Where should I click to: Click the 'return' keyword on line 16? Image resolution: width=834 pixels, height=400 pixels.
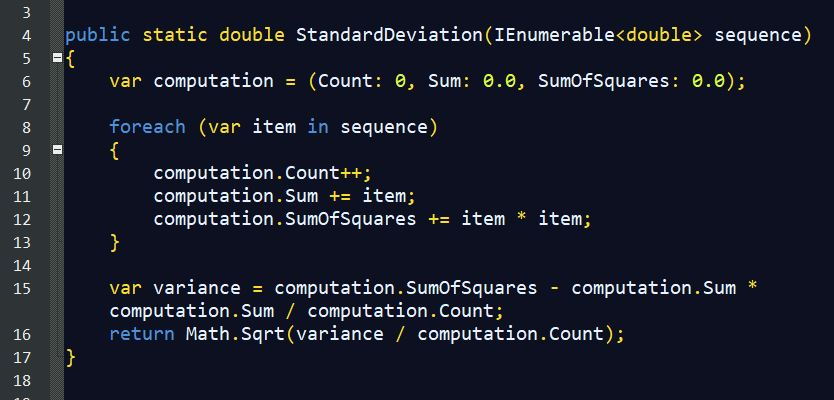(142, 334)
